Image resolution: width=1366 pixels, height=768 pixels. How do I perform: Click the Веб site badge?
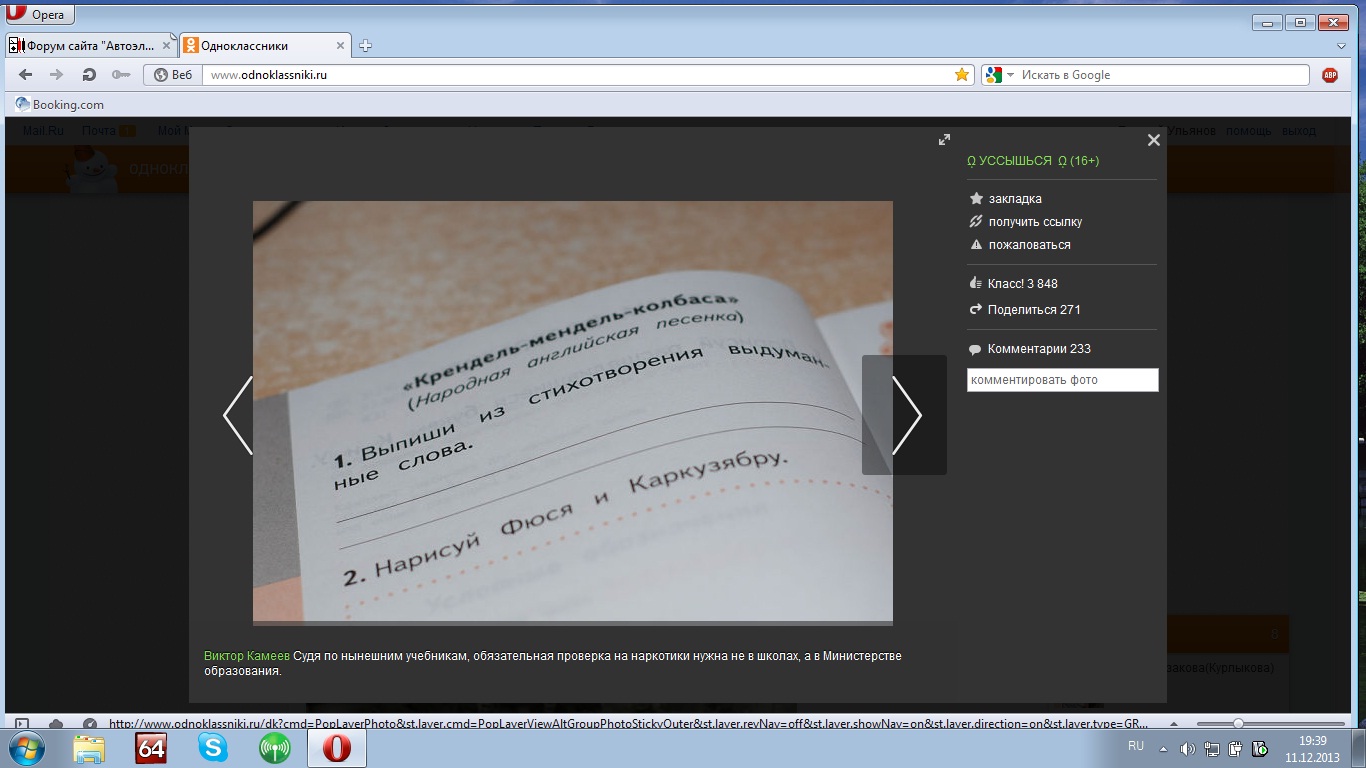(x=173, y=75)
